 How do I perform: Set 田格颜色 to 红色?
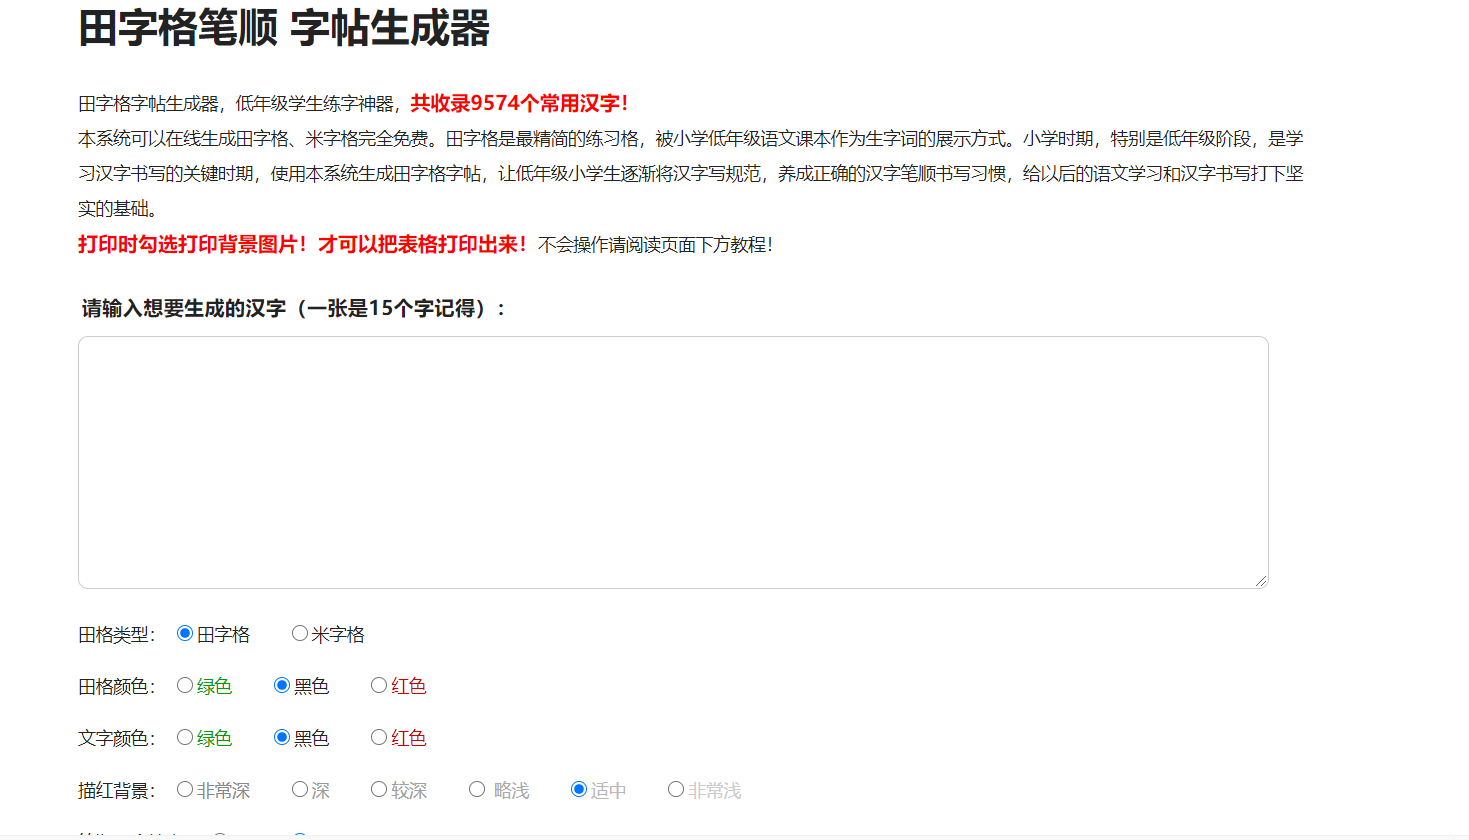[x=378, y=685]
